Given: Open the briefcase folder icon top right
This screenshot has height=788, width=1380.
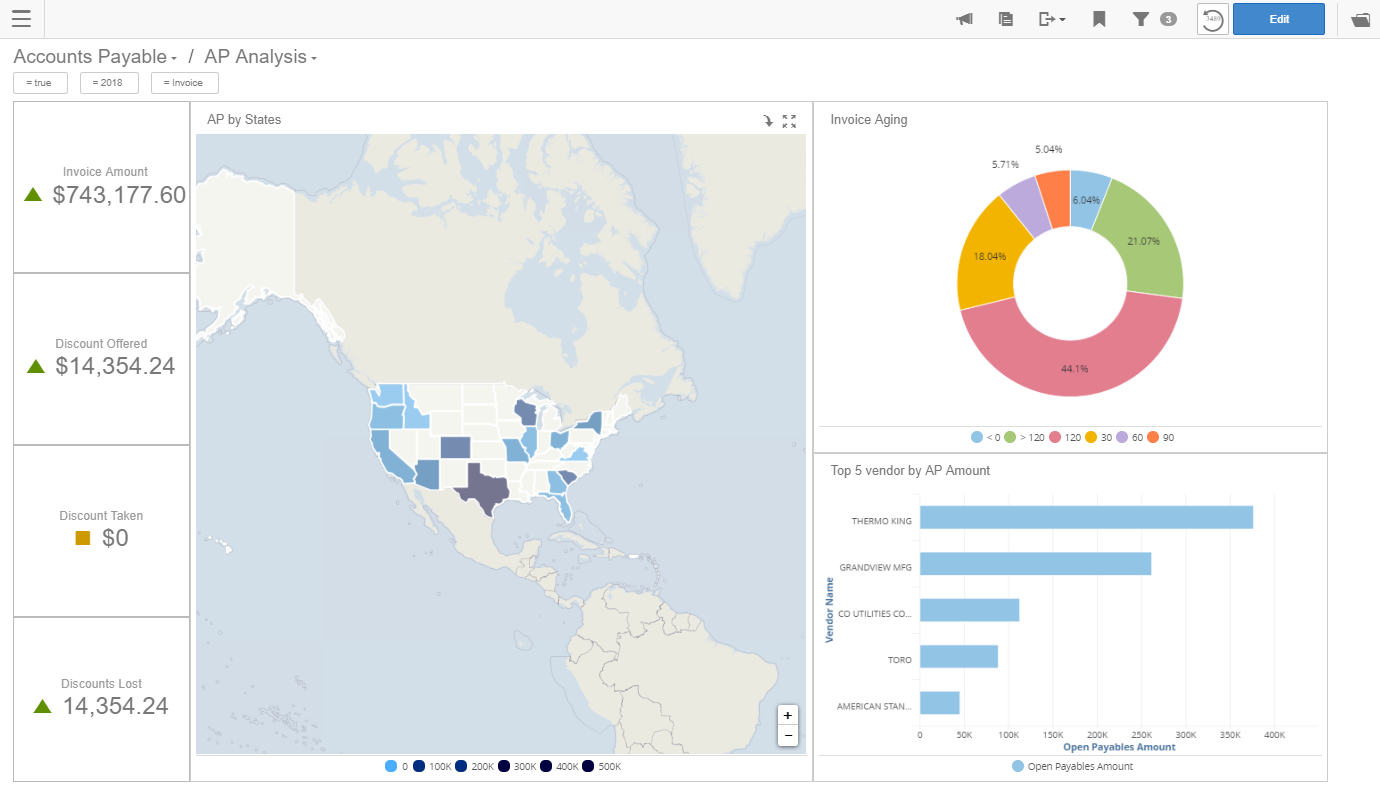Looking at the screenshot, I should click(x=1359, y=19).
